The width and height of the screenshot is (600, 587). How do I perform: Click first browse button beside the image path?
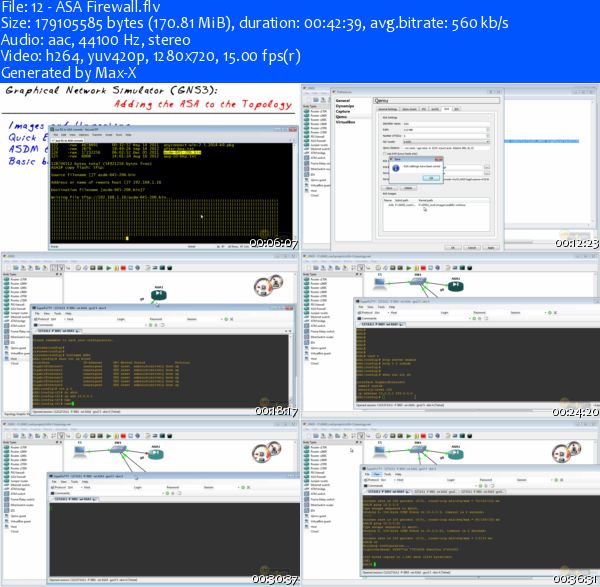pos(487,167)
